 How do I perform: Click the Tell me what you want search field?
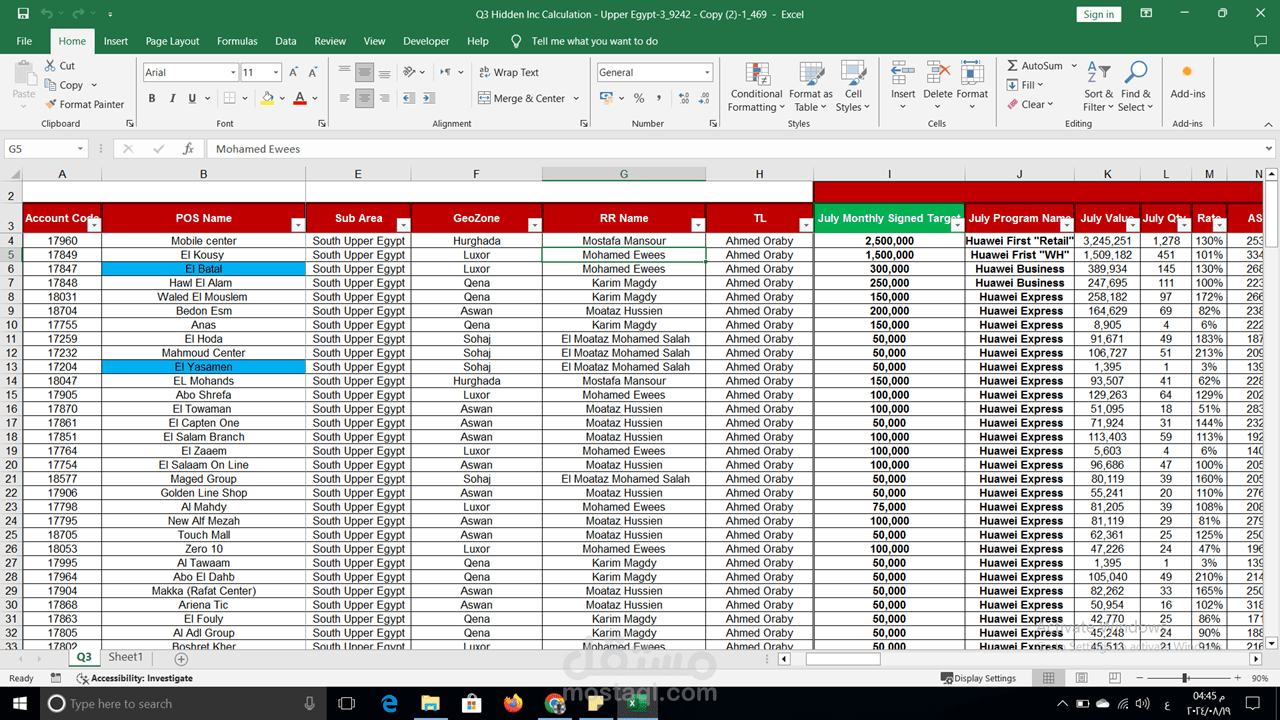[x=594, y=41]
